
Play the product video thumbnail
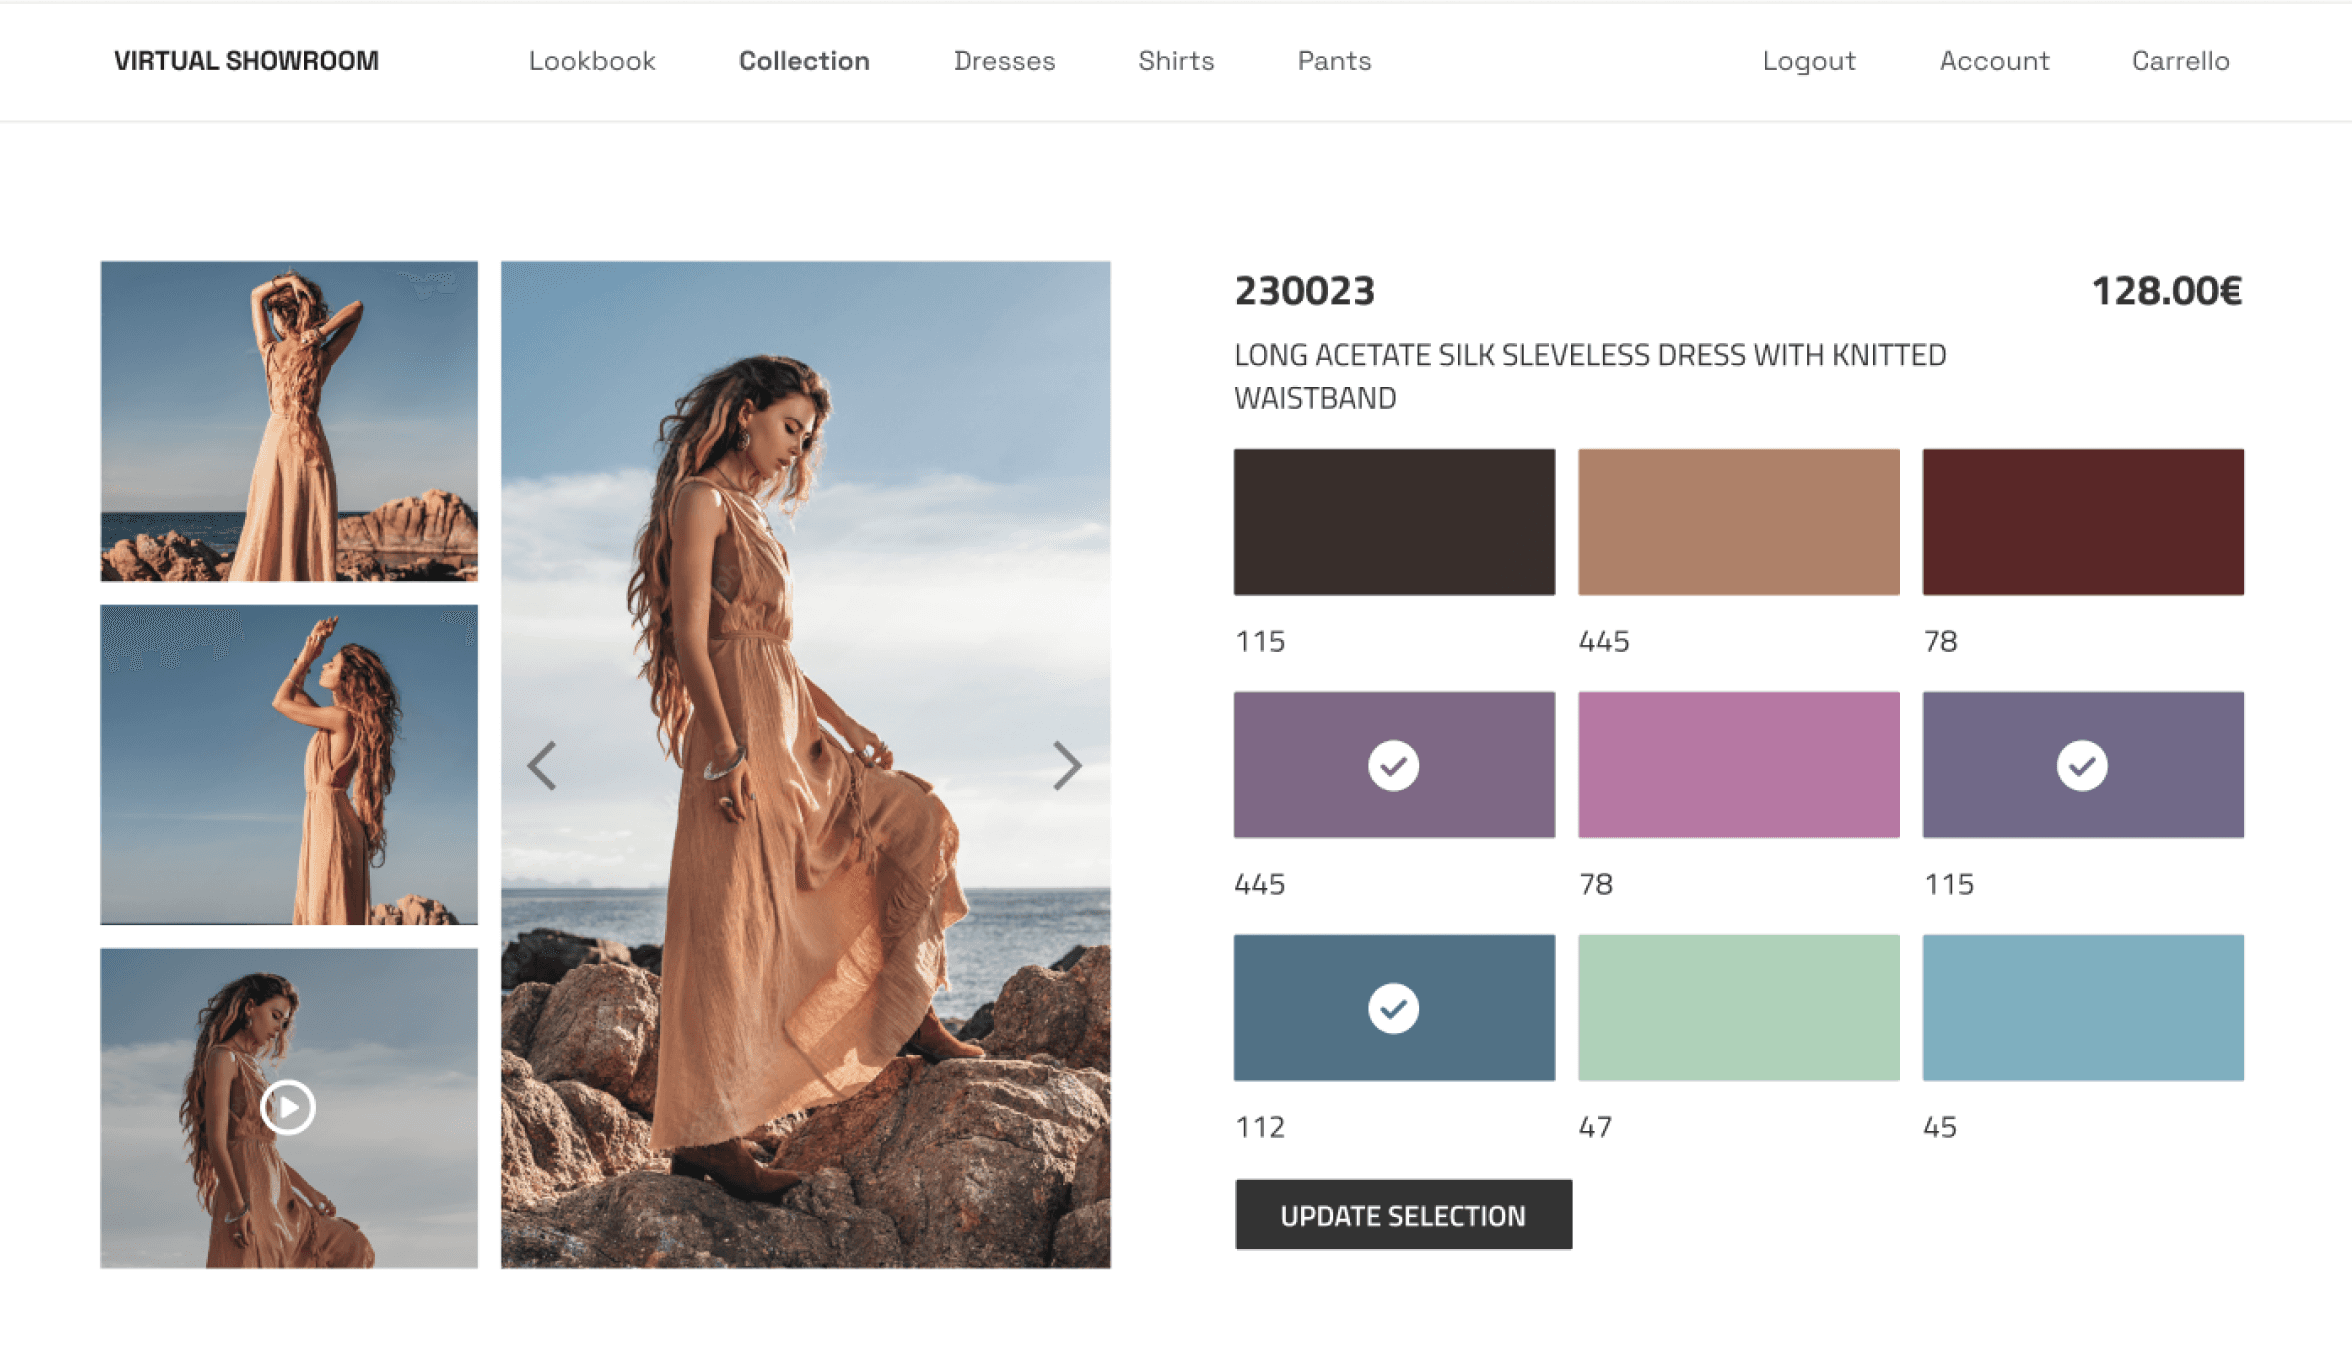[x=288, y=1107]
